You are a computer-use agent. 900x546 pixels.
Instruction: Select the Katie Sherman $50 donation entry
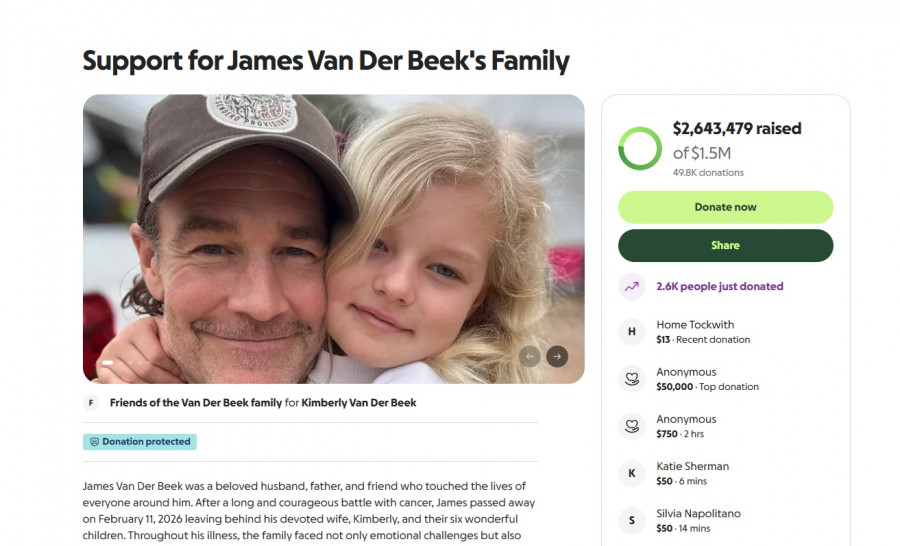click(692, 473)
